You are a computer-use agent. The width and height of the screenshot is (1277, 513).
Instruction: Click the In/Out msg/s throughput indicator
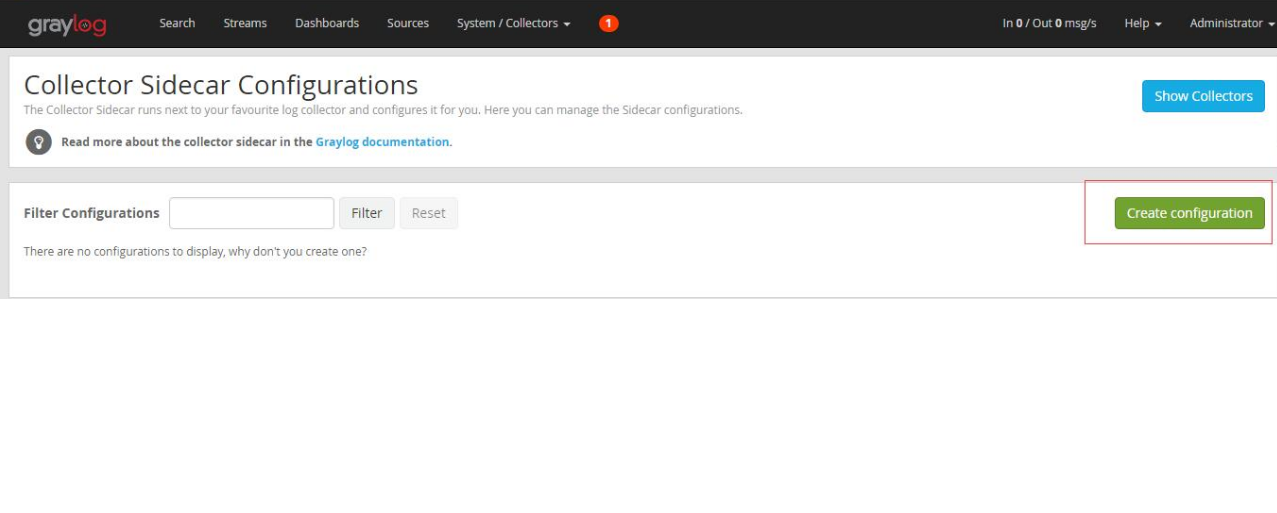click(1049, 23)
